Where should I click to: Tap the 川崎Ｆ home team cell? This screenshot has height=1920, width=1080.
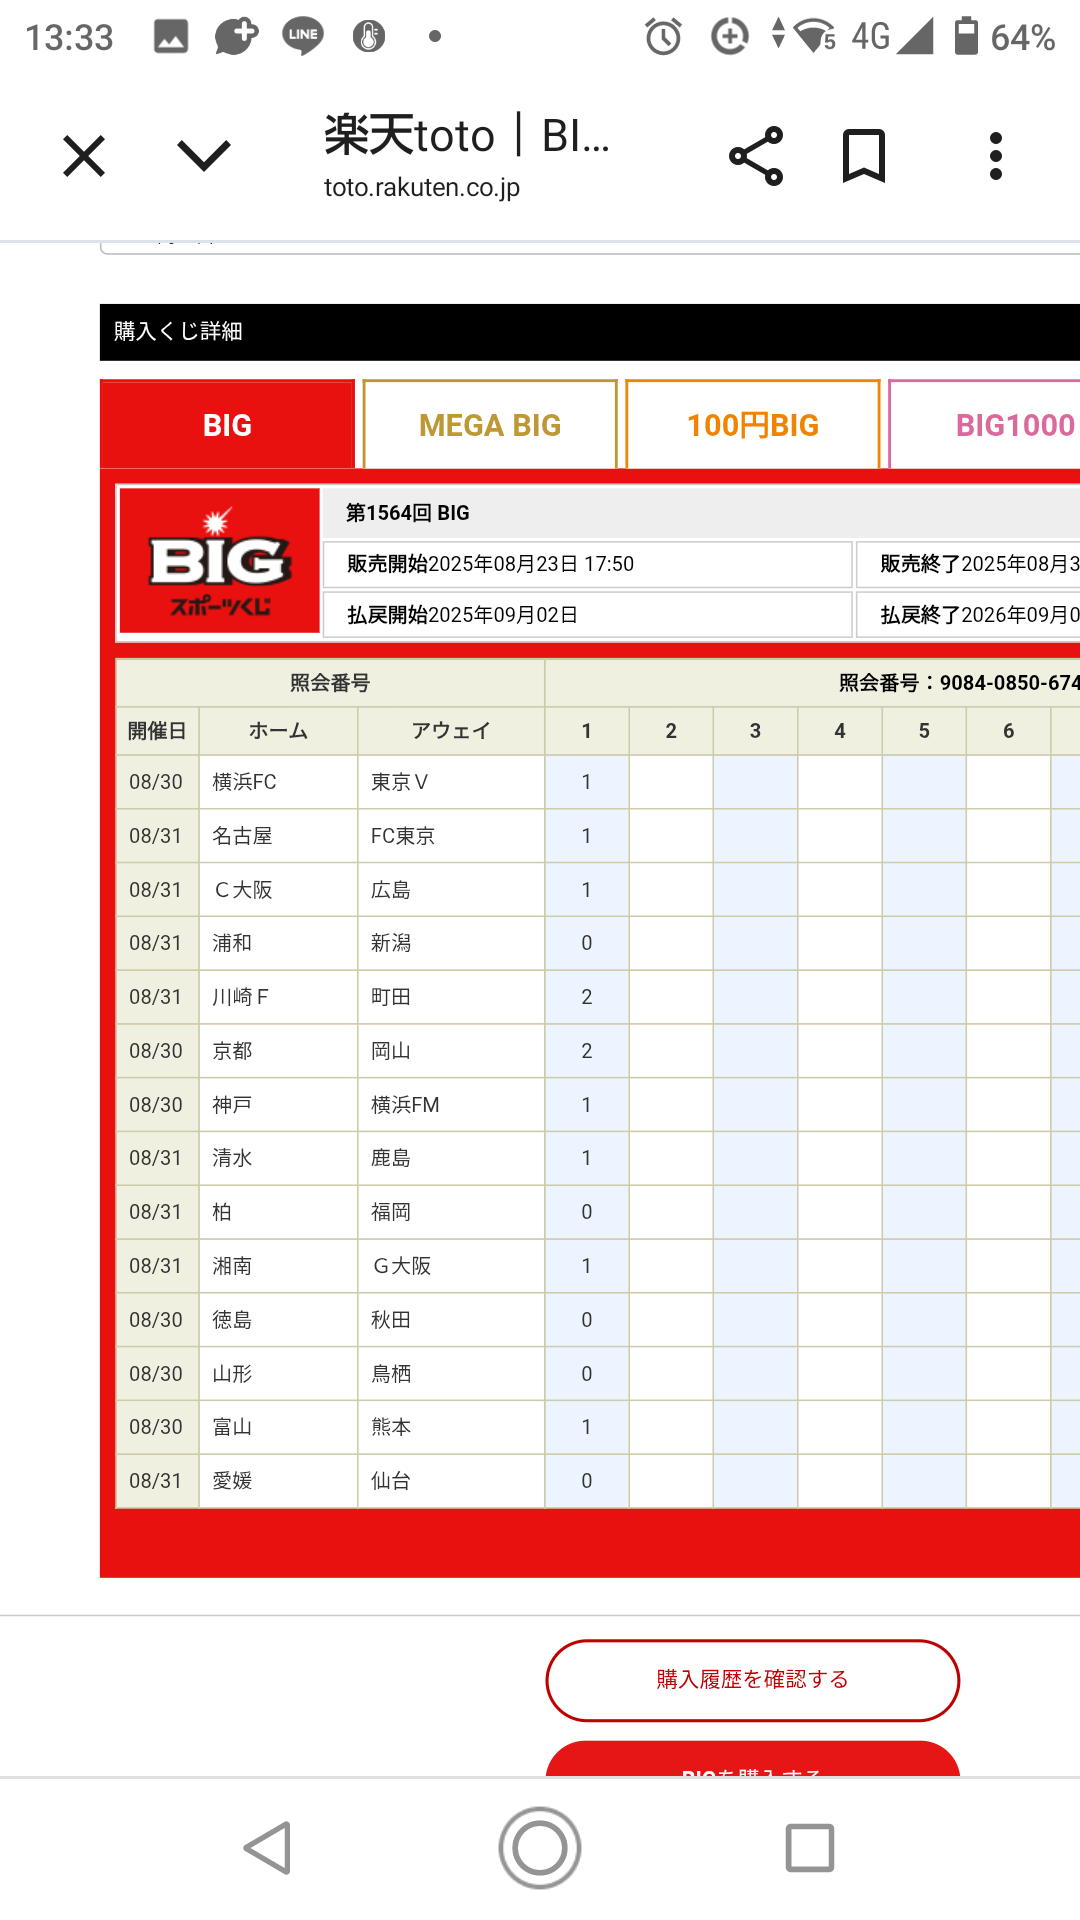(x=278, y=997)
